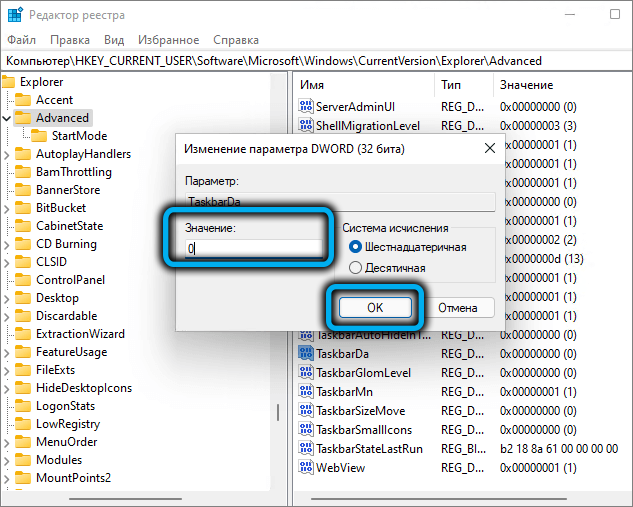The height and width of the screenshot is (507, 633).
Task: Open the Избранное menu
Action: [x=168, y=40]
